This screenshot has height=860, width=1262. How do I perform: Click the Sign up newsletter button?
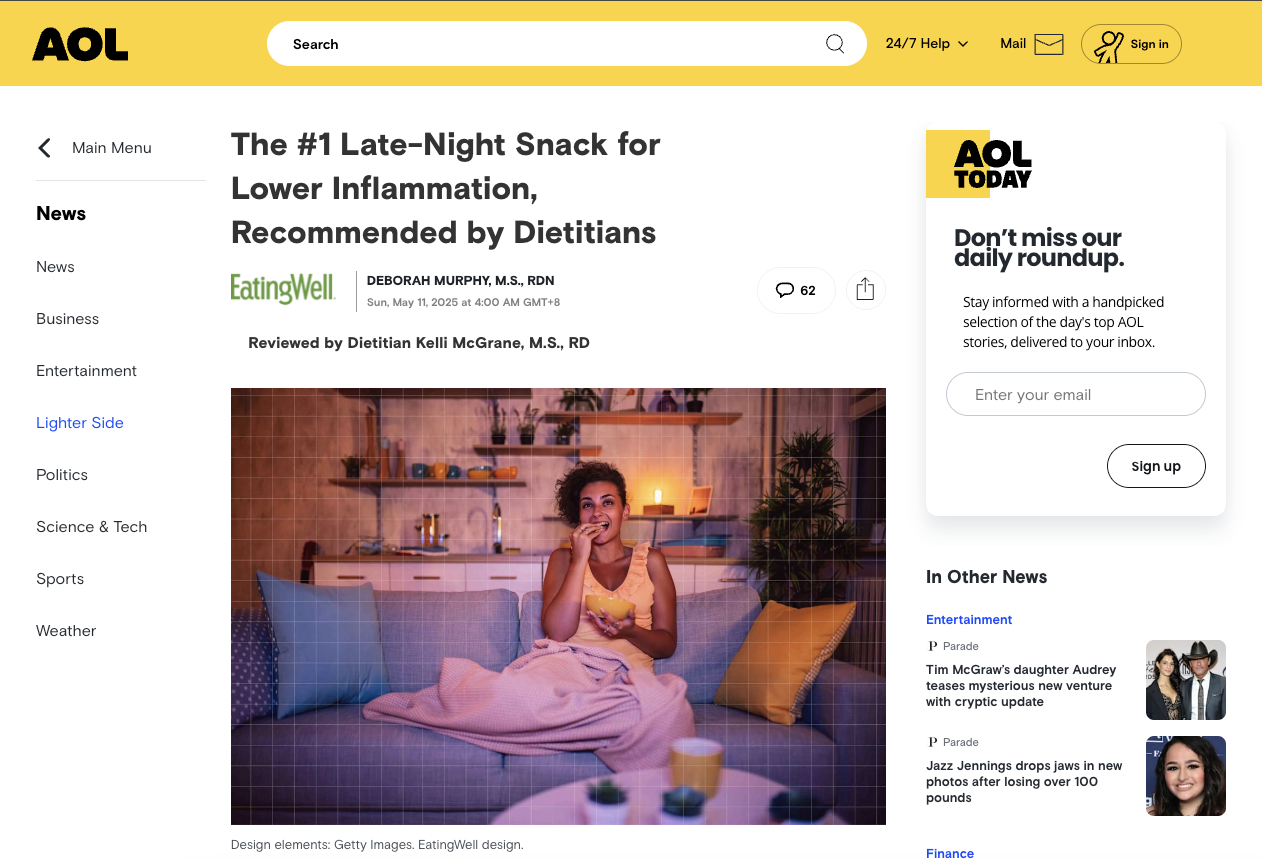[x=1156, y=466]
